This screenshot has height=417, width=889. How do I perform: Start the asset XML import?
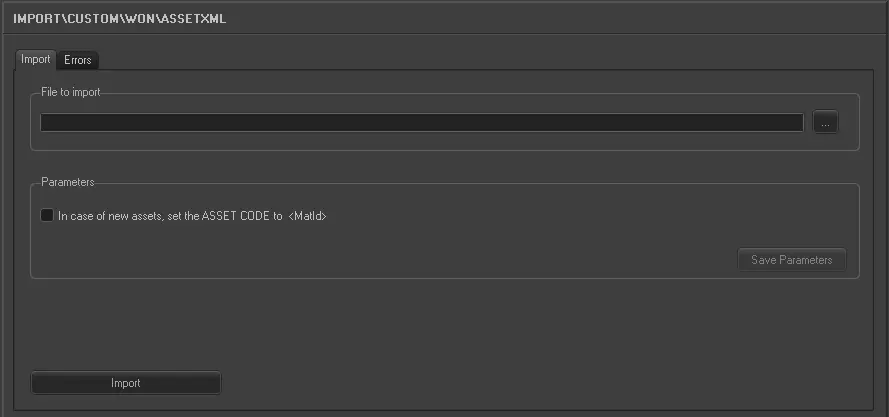[x=126, y=383]
